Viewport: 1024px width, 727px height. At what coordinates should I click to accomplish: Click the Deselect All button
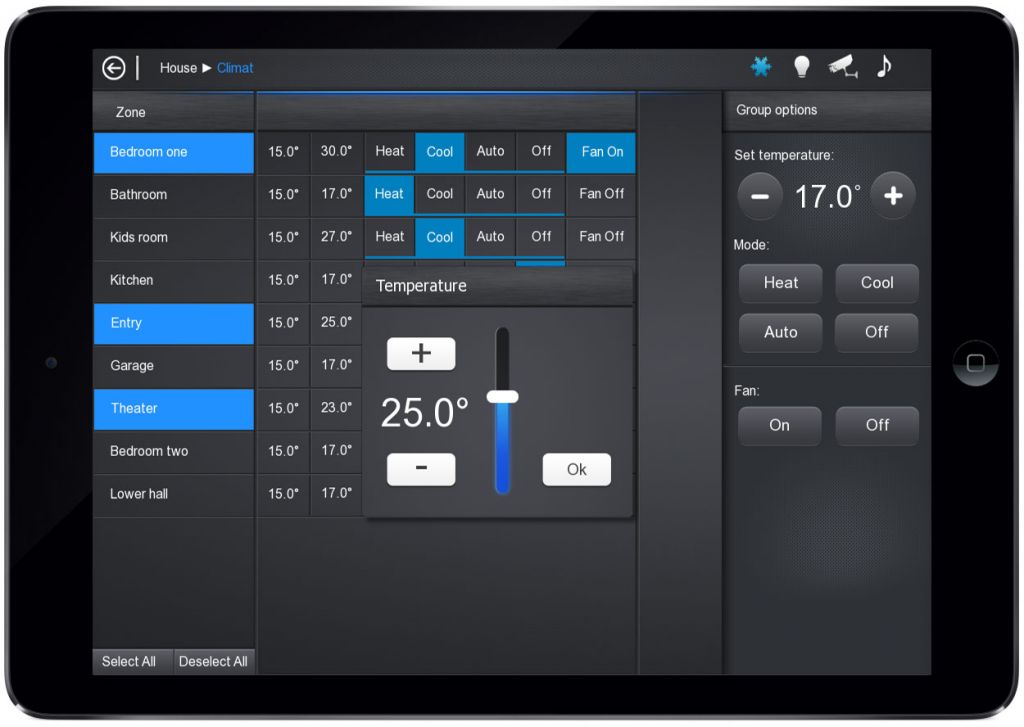tap(213, 661)
